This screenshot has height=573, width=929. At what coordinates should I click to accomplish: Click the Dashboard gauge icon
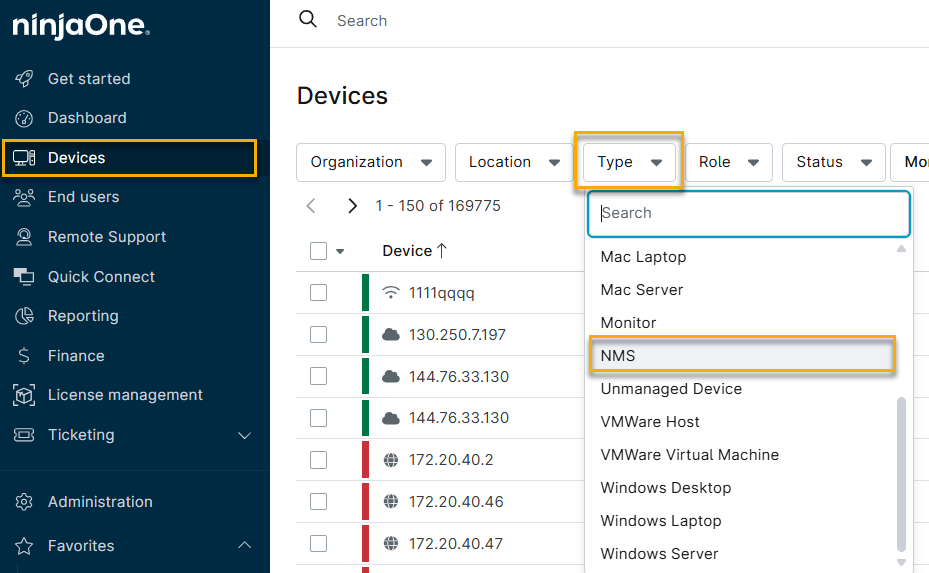[24, 119]
